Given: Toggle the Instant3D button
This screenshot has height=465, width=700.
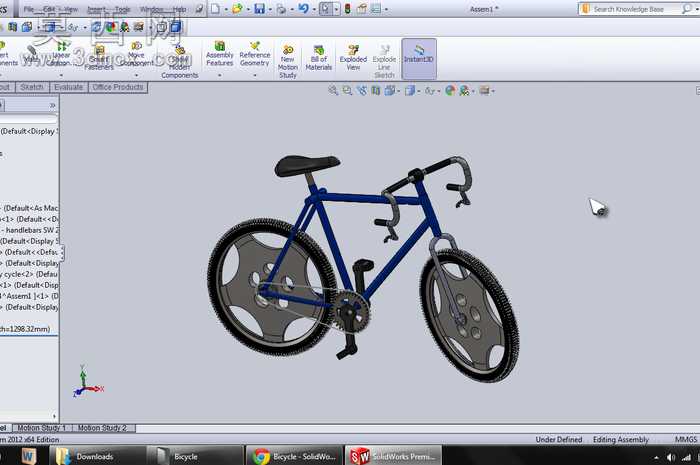Looking at the screenshot, I should point(419,58).
